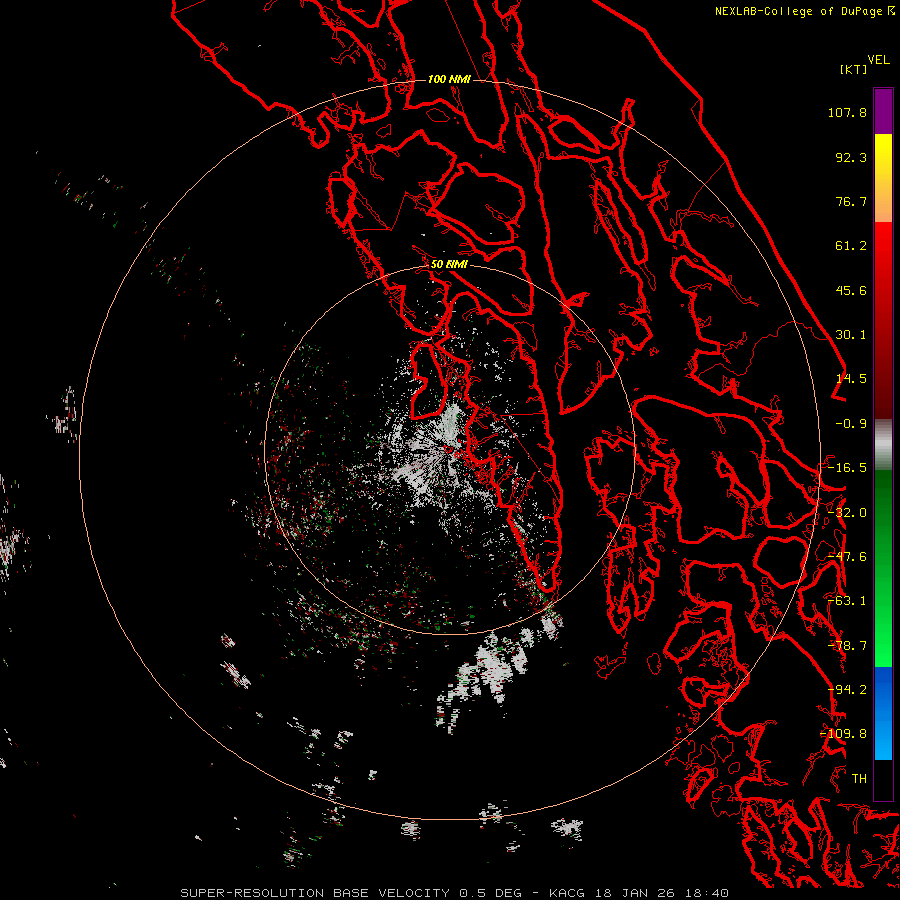The height and width of the screenshot is (900, 900).
Task: Click the [KT] units label
Action: pos(854,69)
